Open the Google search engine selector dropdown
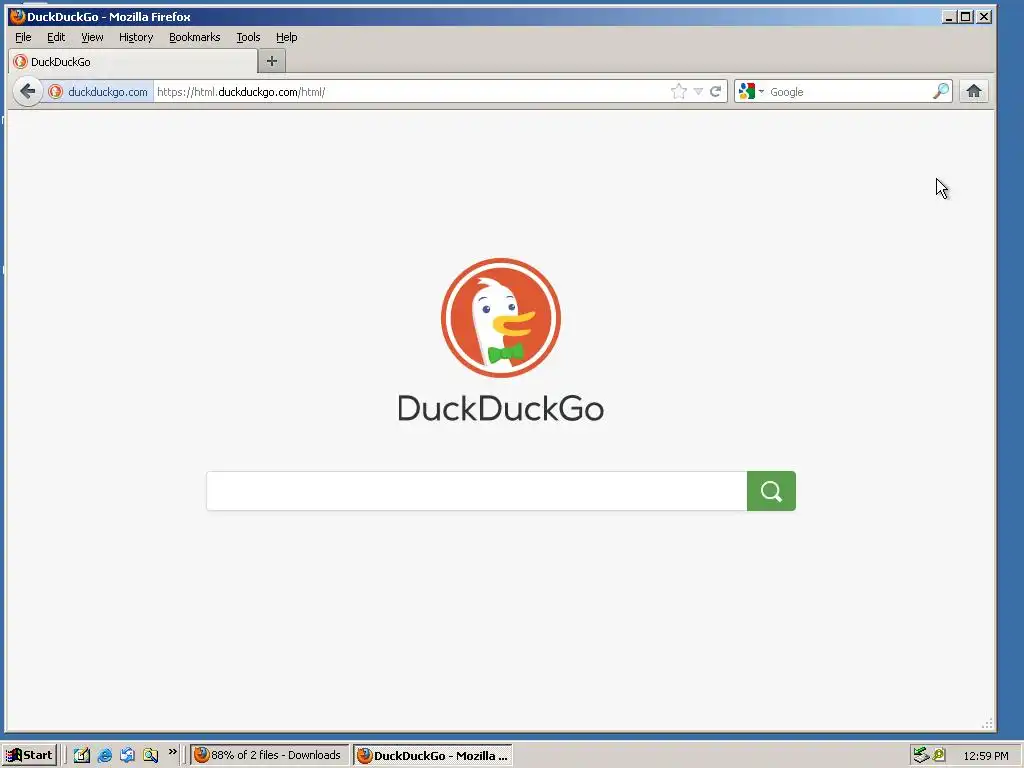 click(x=752, y=91)
